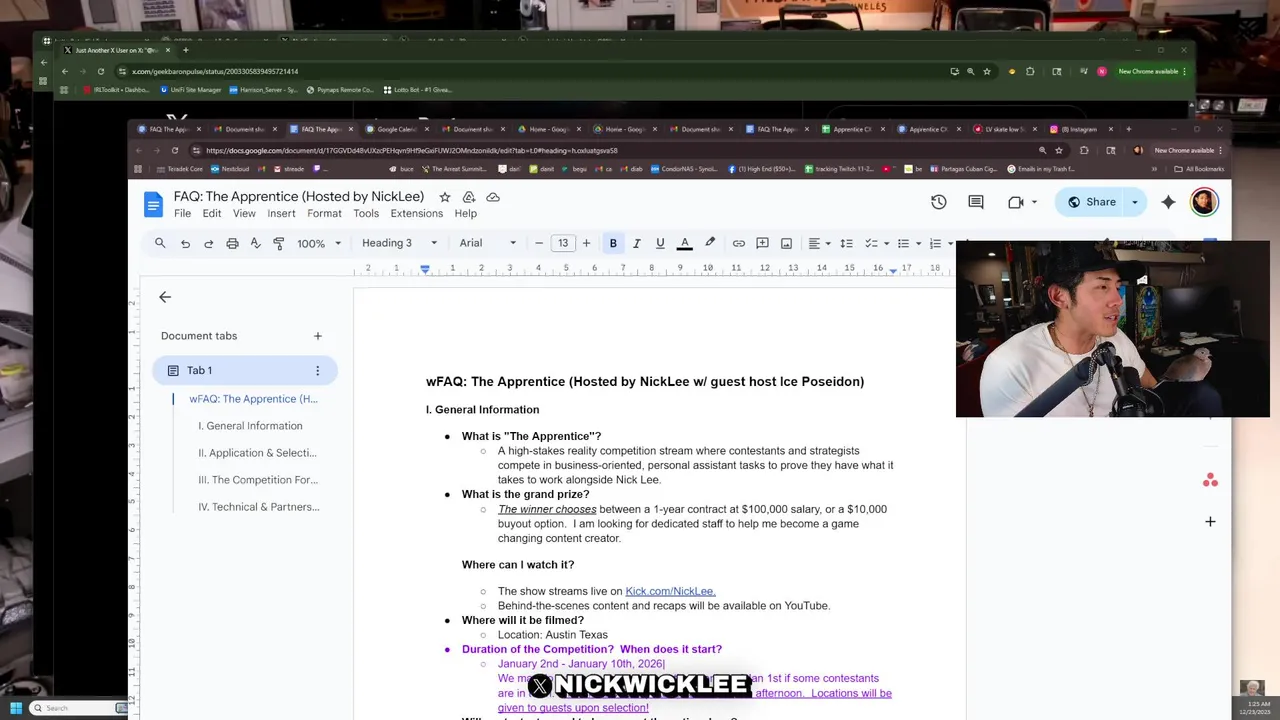This screenshot has width=1280, height=720.
Task: Insert an image from toolbar
Action: (786, 243)
